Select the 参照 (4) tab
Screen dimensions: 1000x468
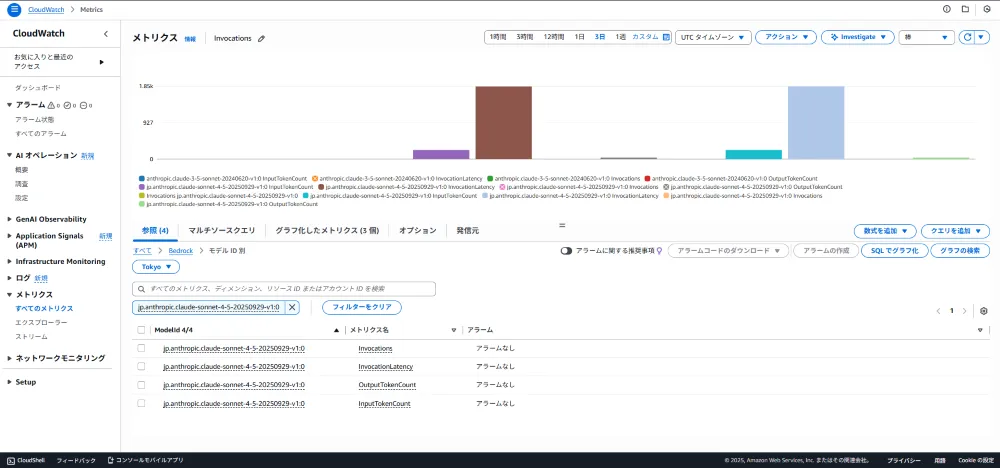pyautogui.click(x=155, y=231)
